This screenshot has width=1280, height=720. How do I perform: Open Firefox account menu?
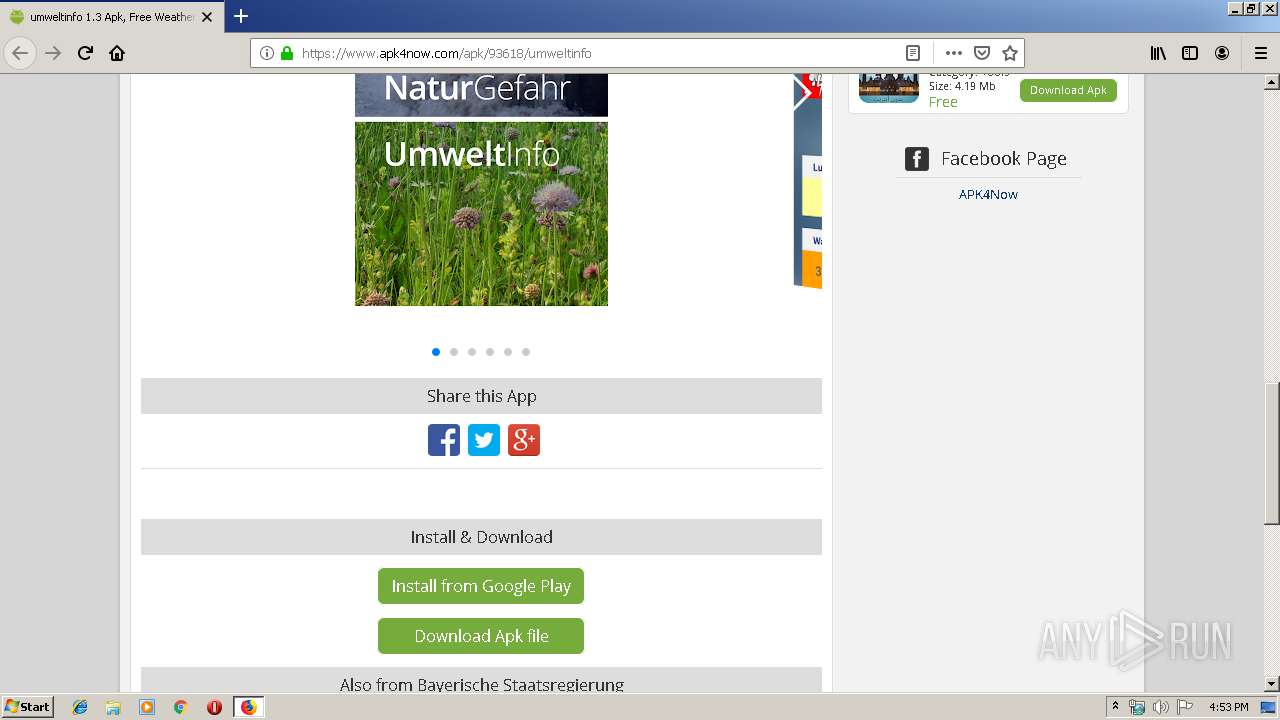pyautogui.click(x=1222, y=53)
